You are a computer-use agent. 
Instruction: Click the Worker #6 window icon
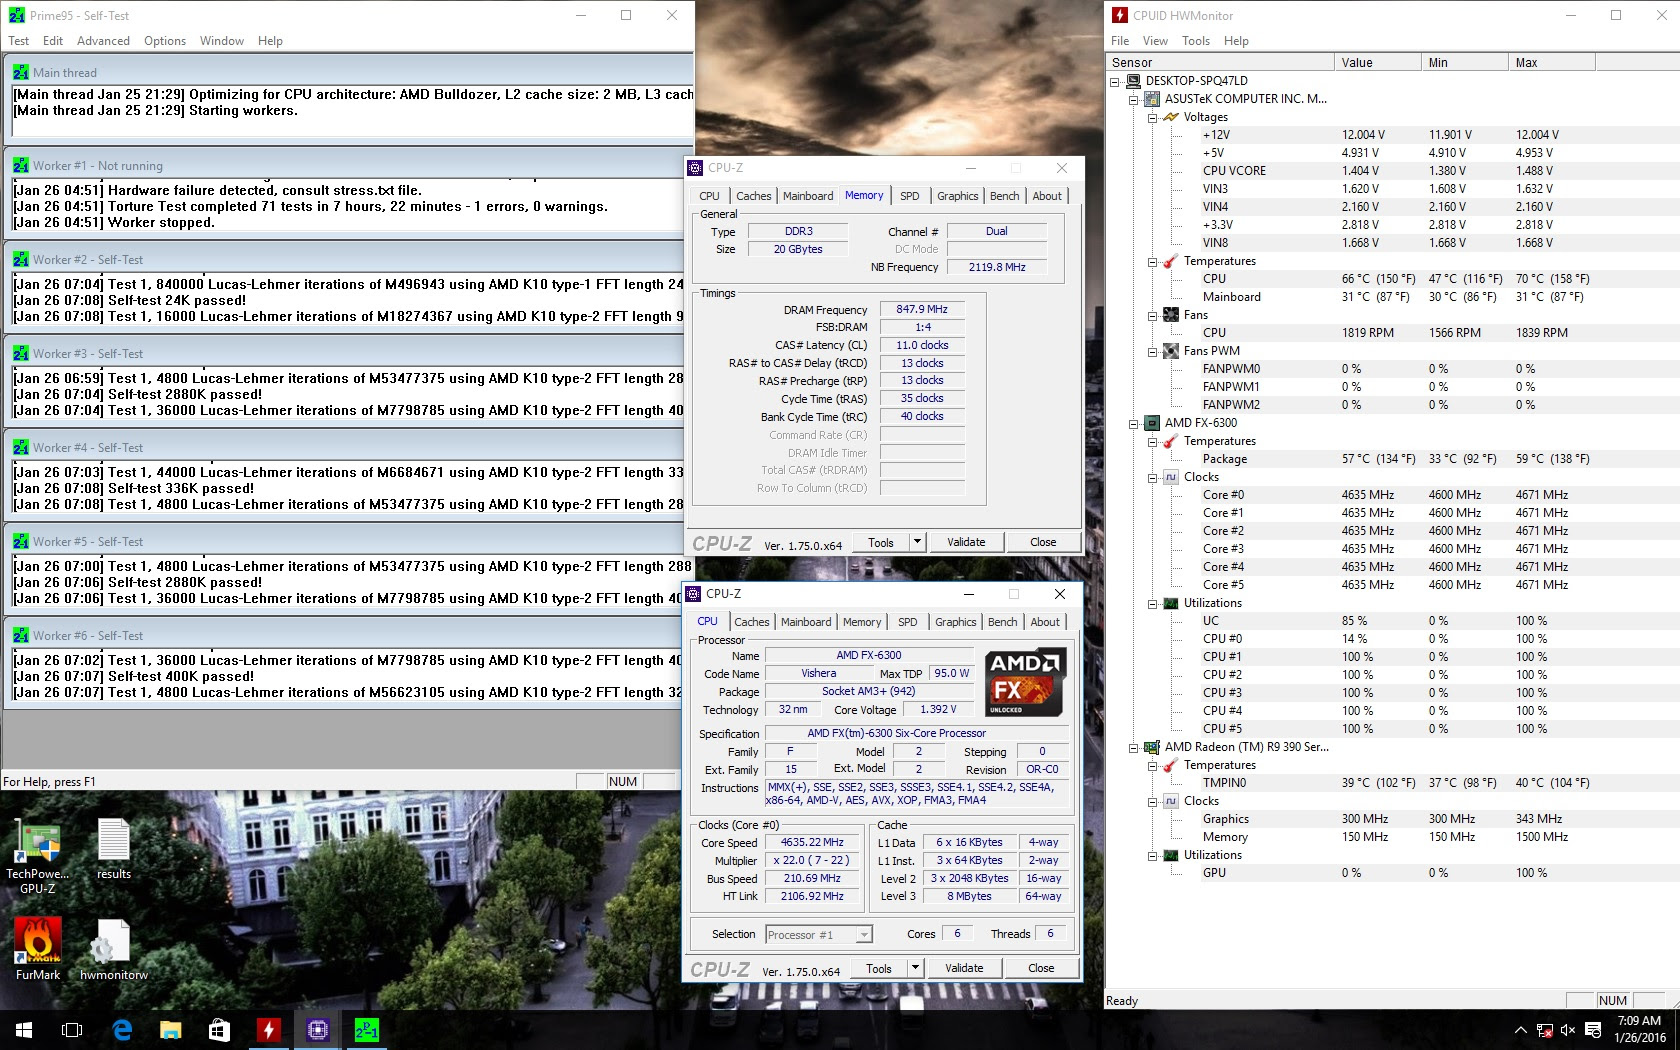tap(21, 635)
